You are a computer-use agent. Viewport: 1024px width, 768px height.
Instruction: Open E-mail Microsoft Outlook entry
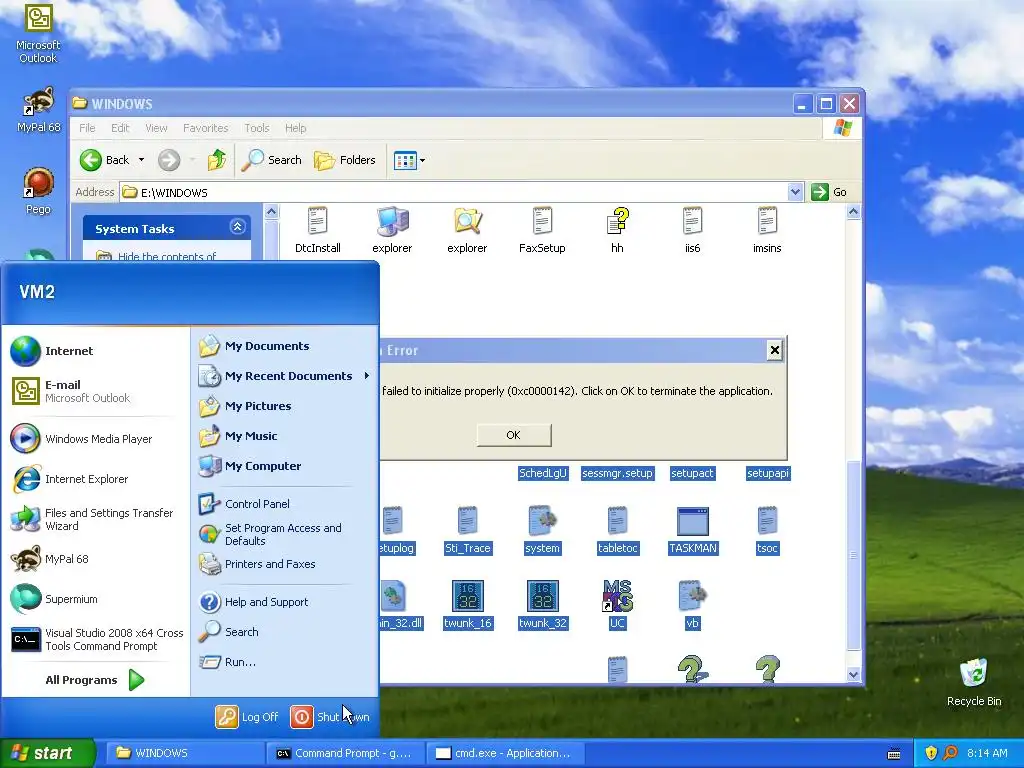pos(96,391)
